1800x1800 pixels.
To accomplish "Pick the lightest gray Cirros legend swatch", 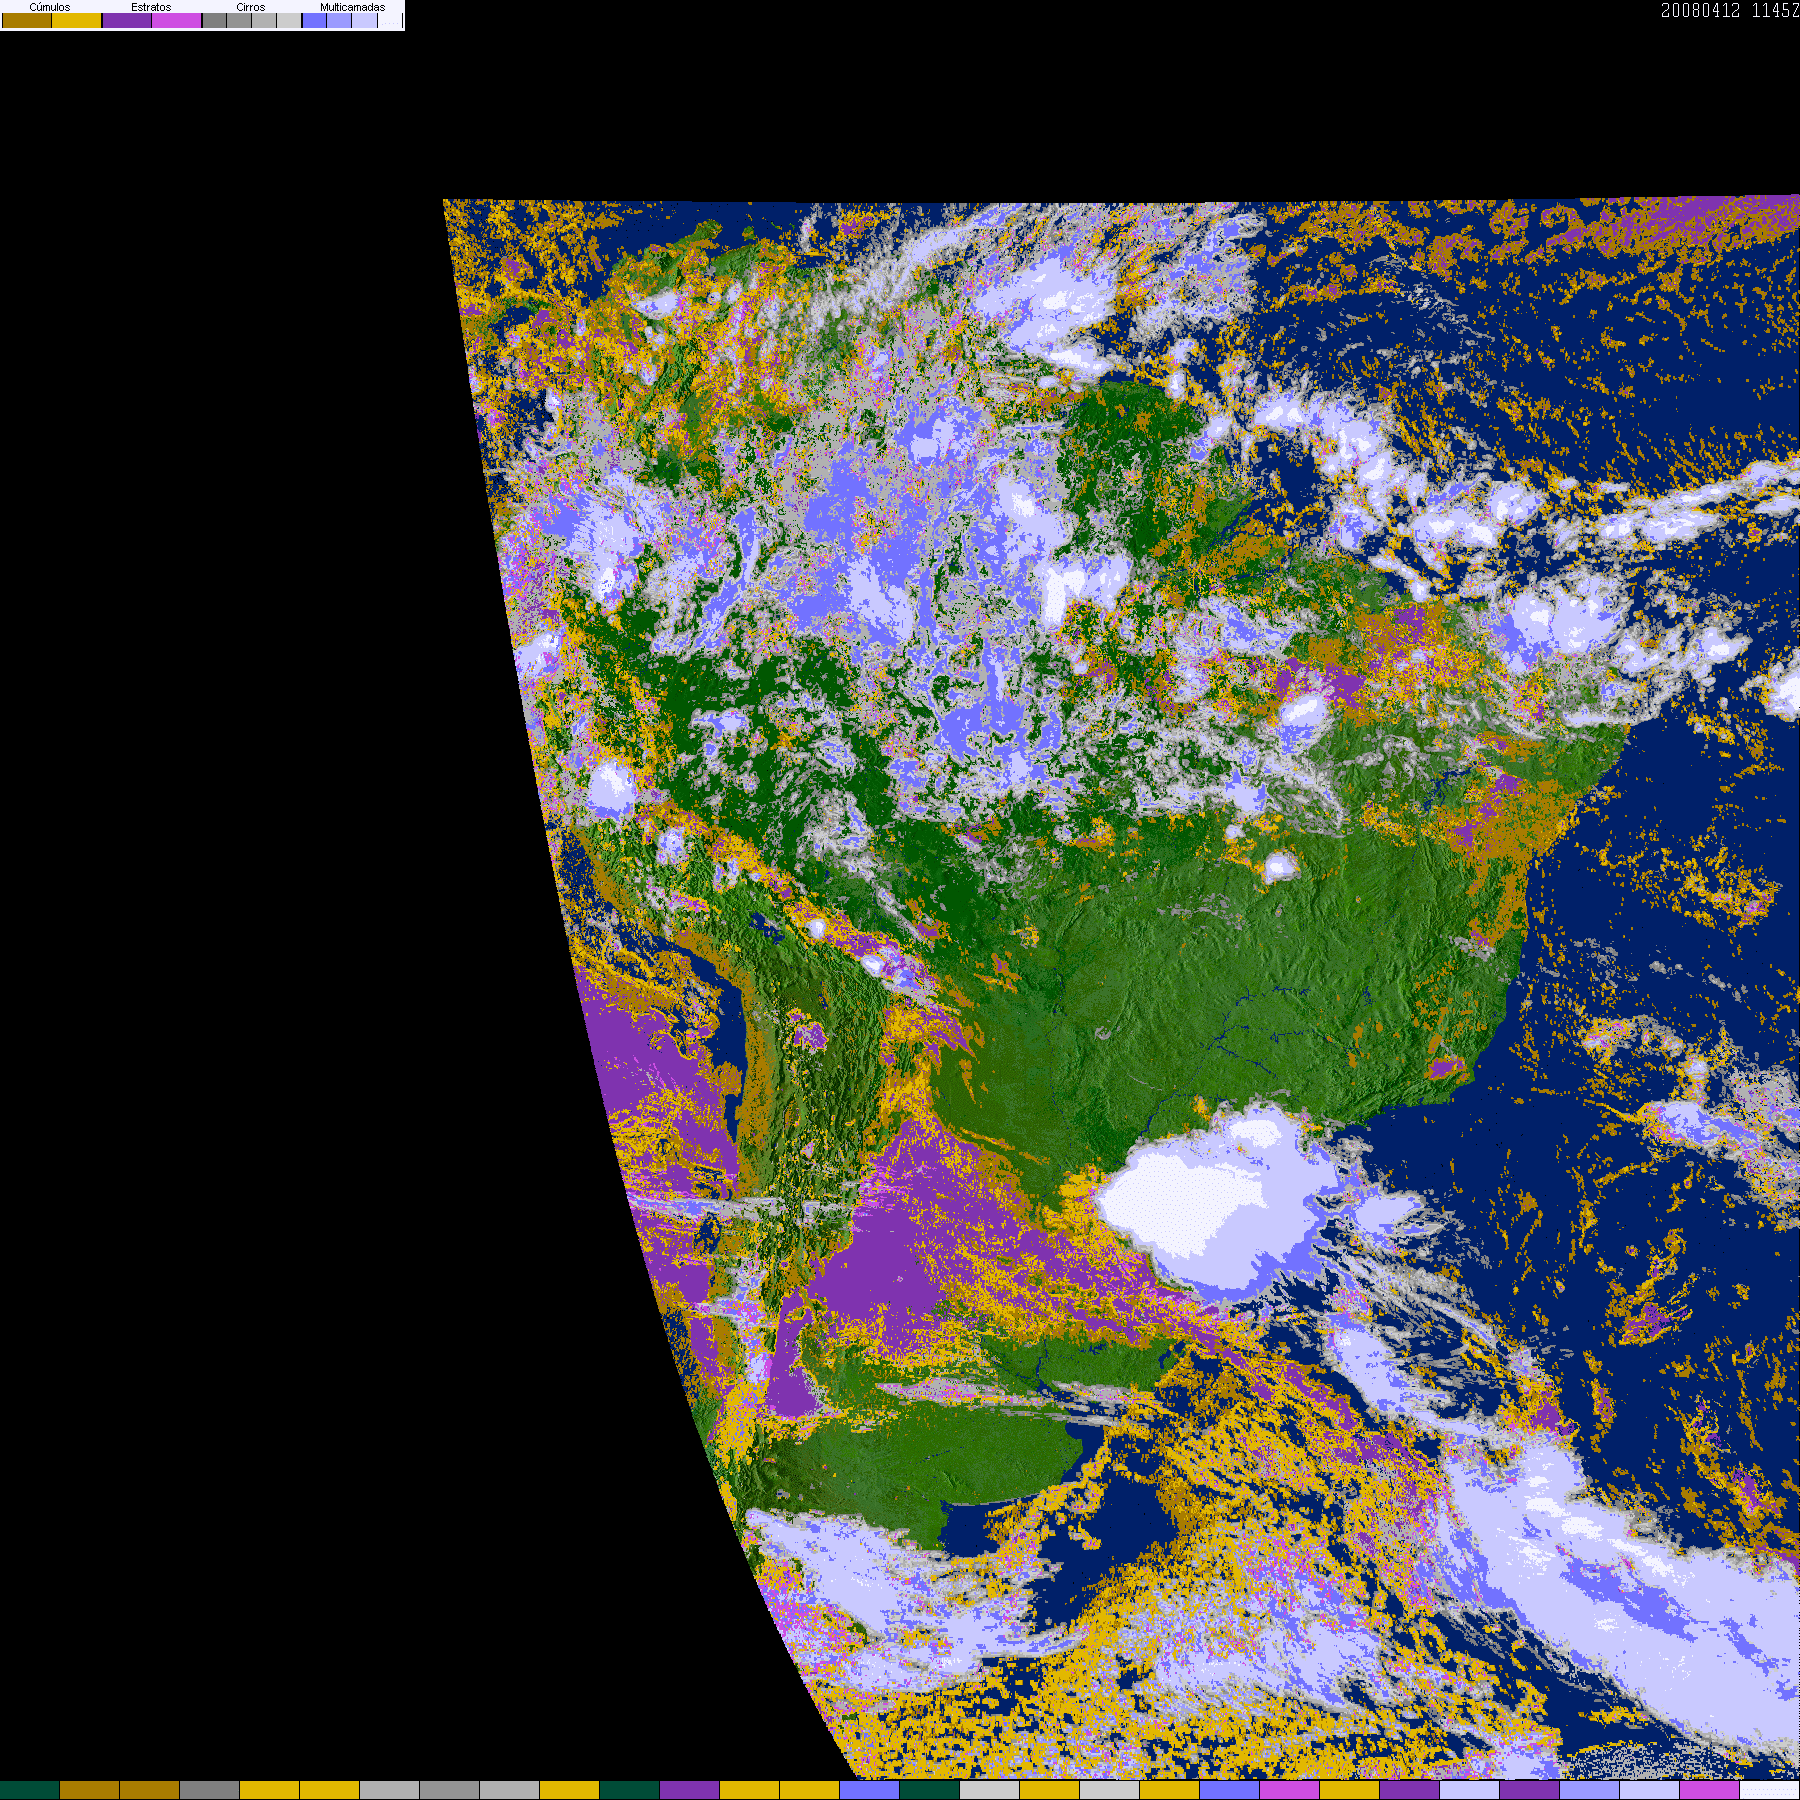I will click(x=289, y=20).
